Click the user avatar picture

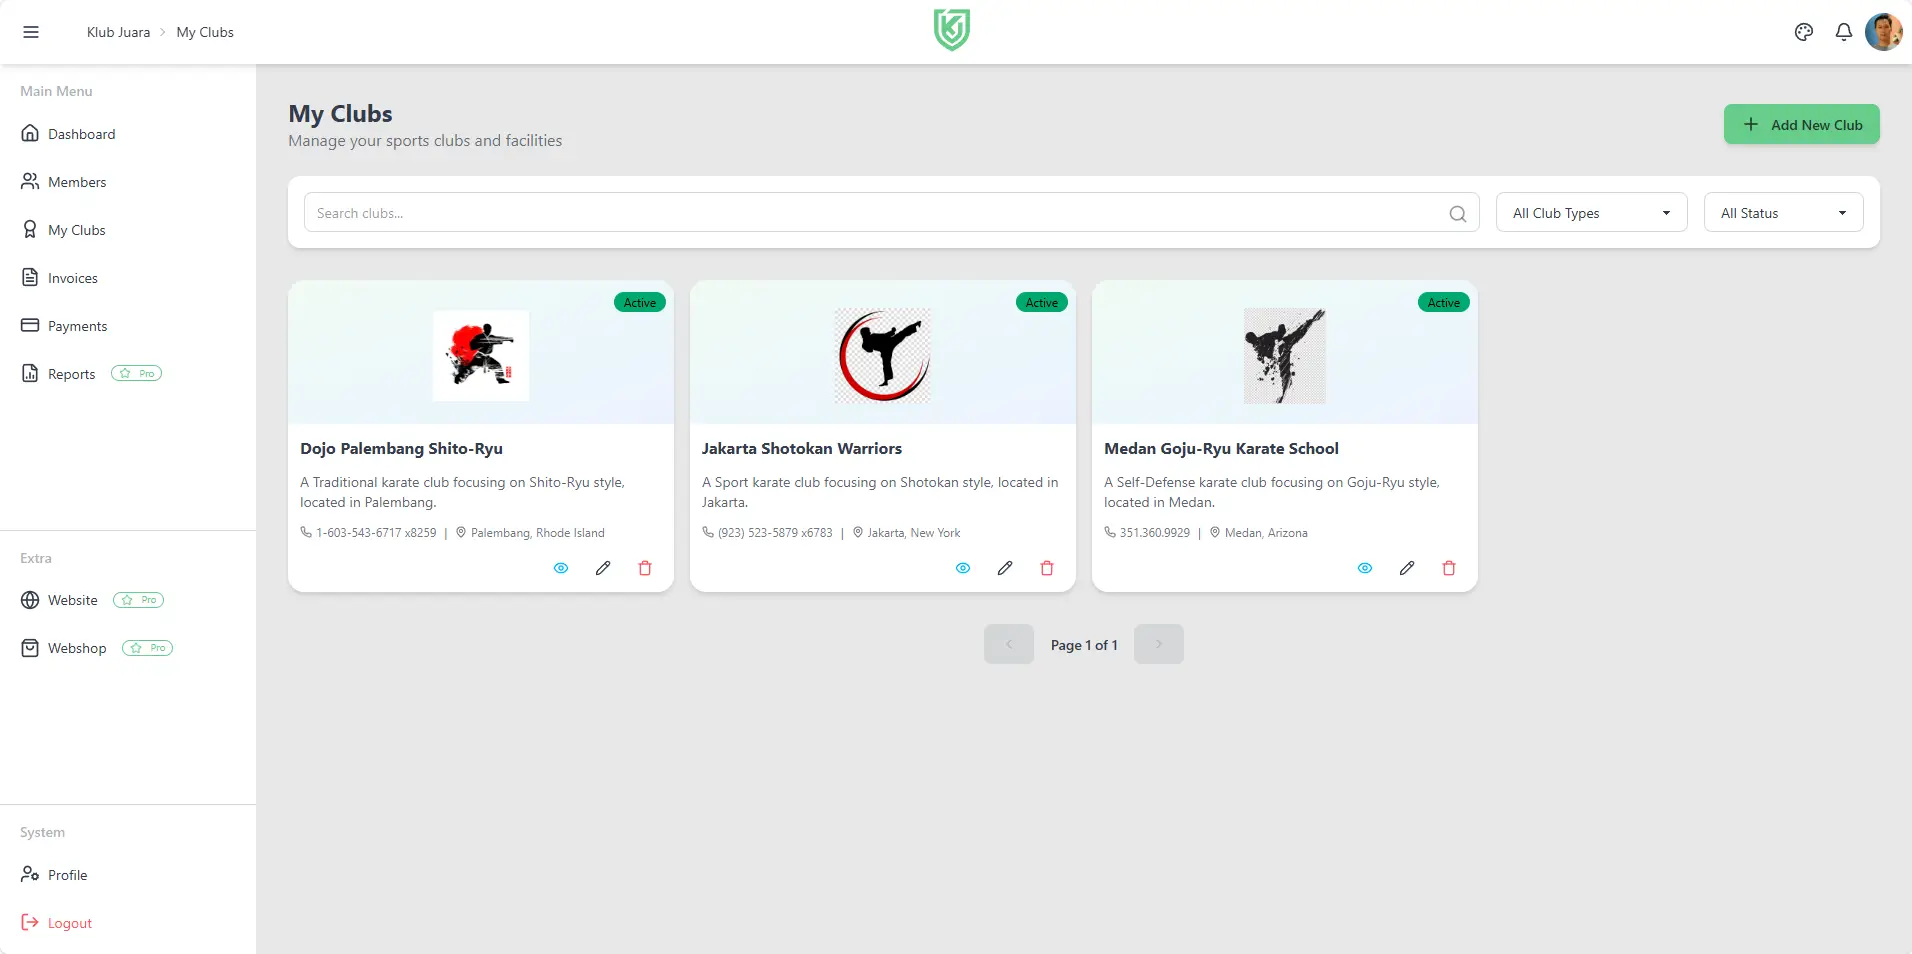(1883, 32)
